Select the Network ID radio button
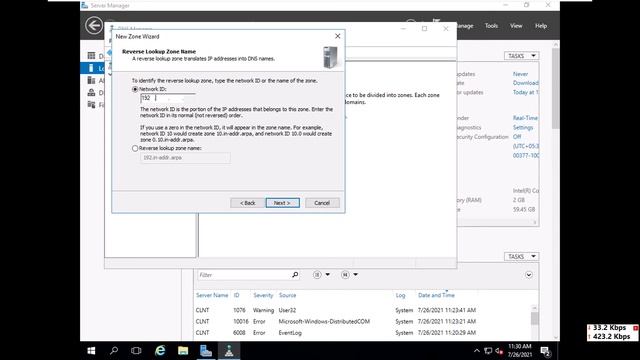 click(x=135, y=89)
